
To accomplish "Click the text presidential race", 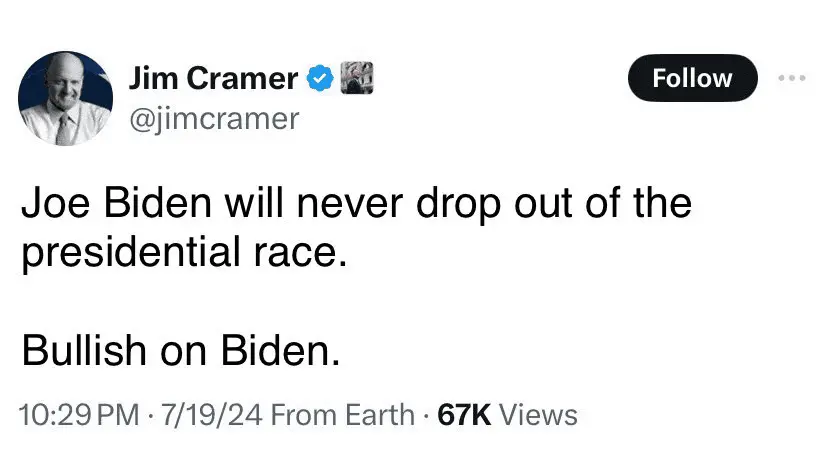I will [183, 252].
